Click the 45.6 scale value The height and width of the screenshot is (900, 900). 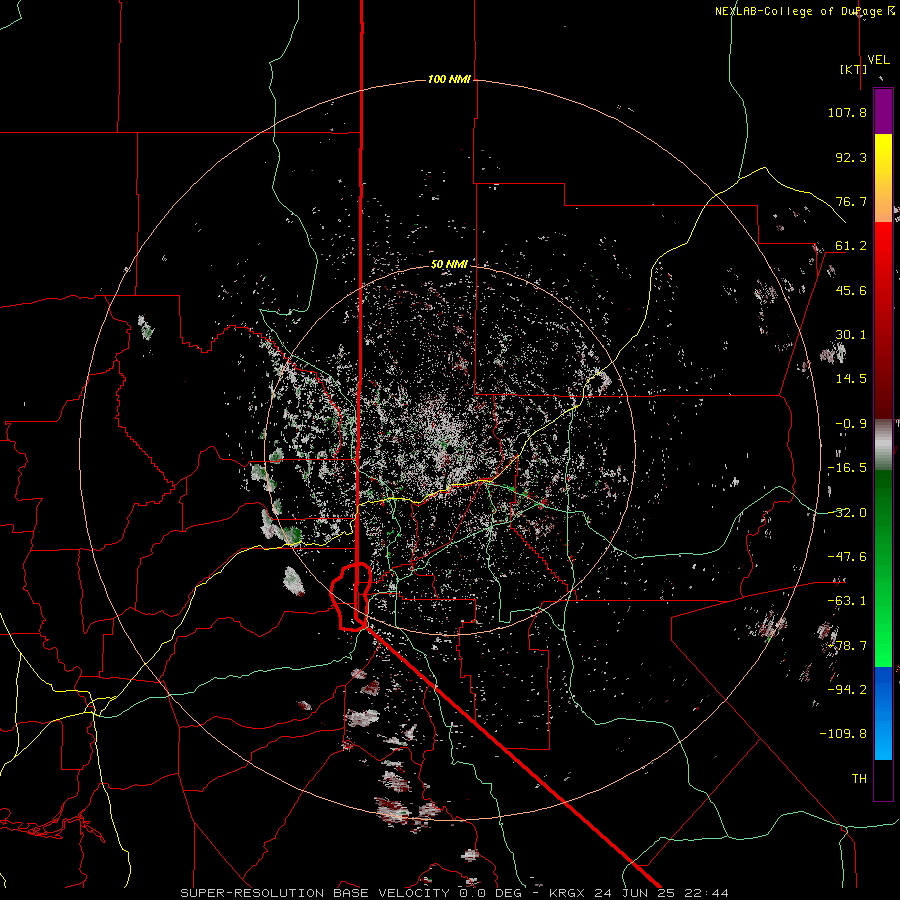click(x=851, y=290)
